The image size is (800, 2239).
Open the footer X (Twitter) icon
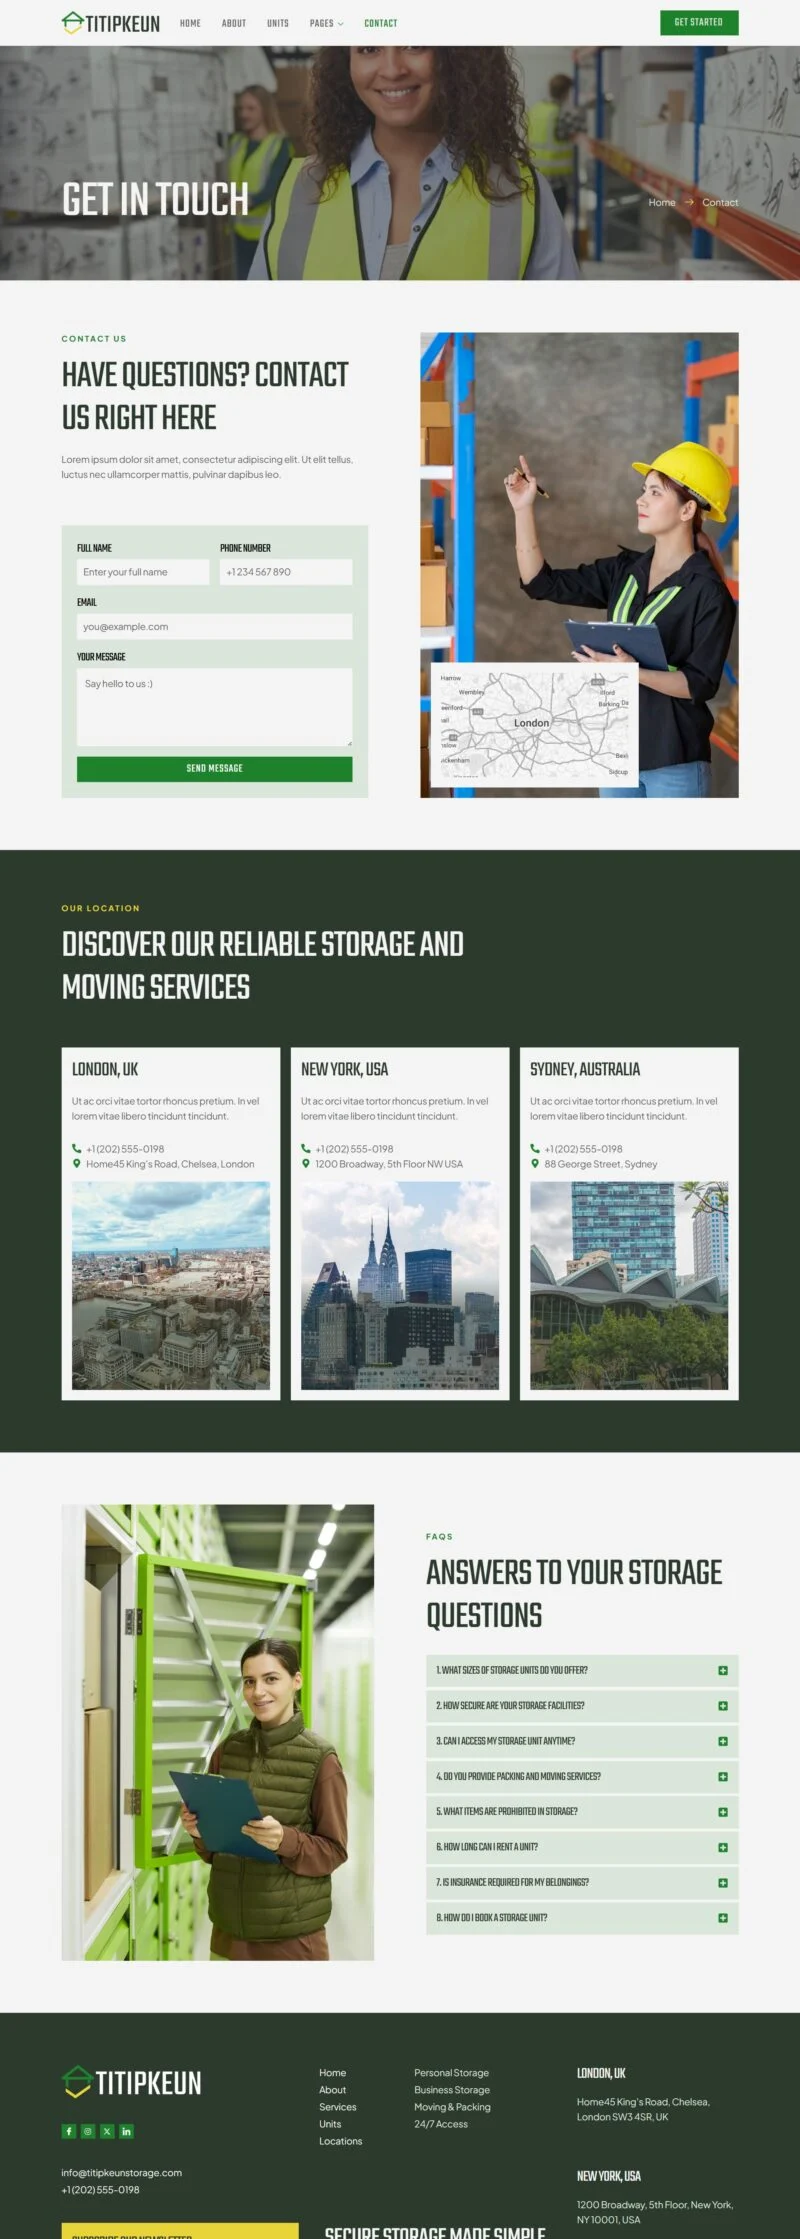pos(107,2131)
